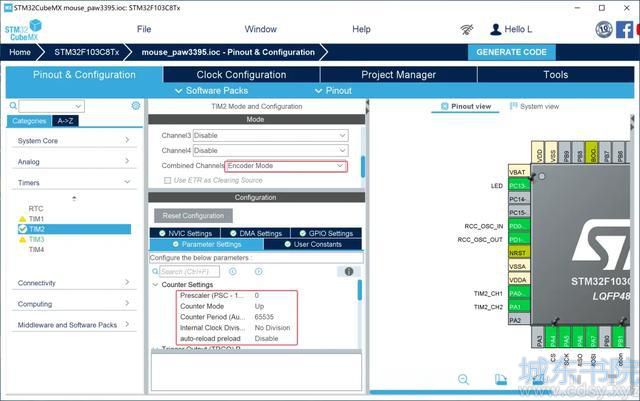Open the User Constants tab

(313, 244)
